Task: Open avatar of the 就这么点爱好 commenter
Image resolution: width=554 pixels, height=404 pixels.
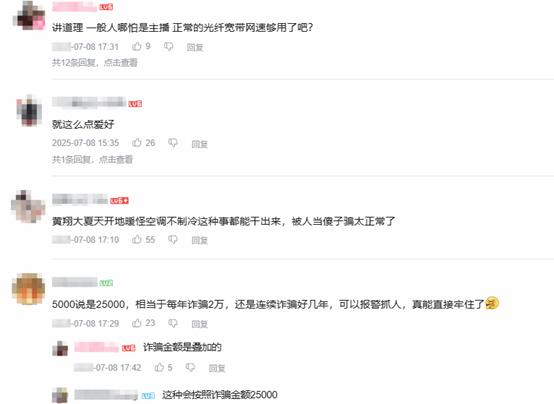Action: click(29, 111)
